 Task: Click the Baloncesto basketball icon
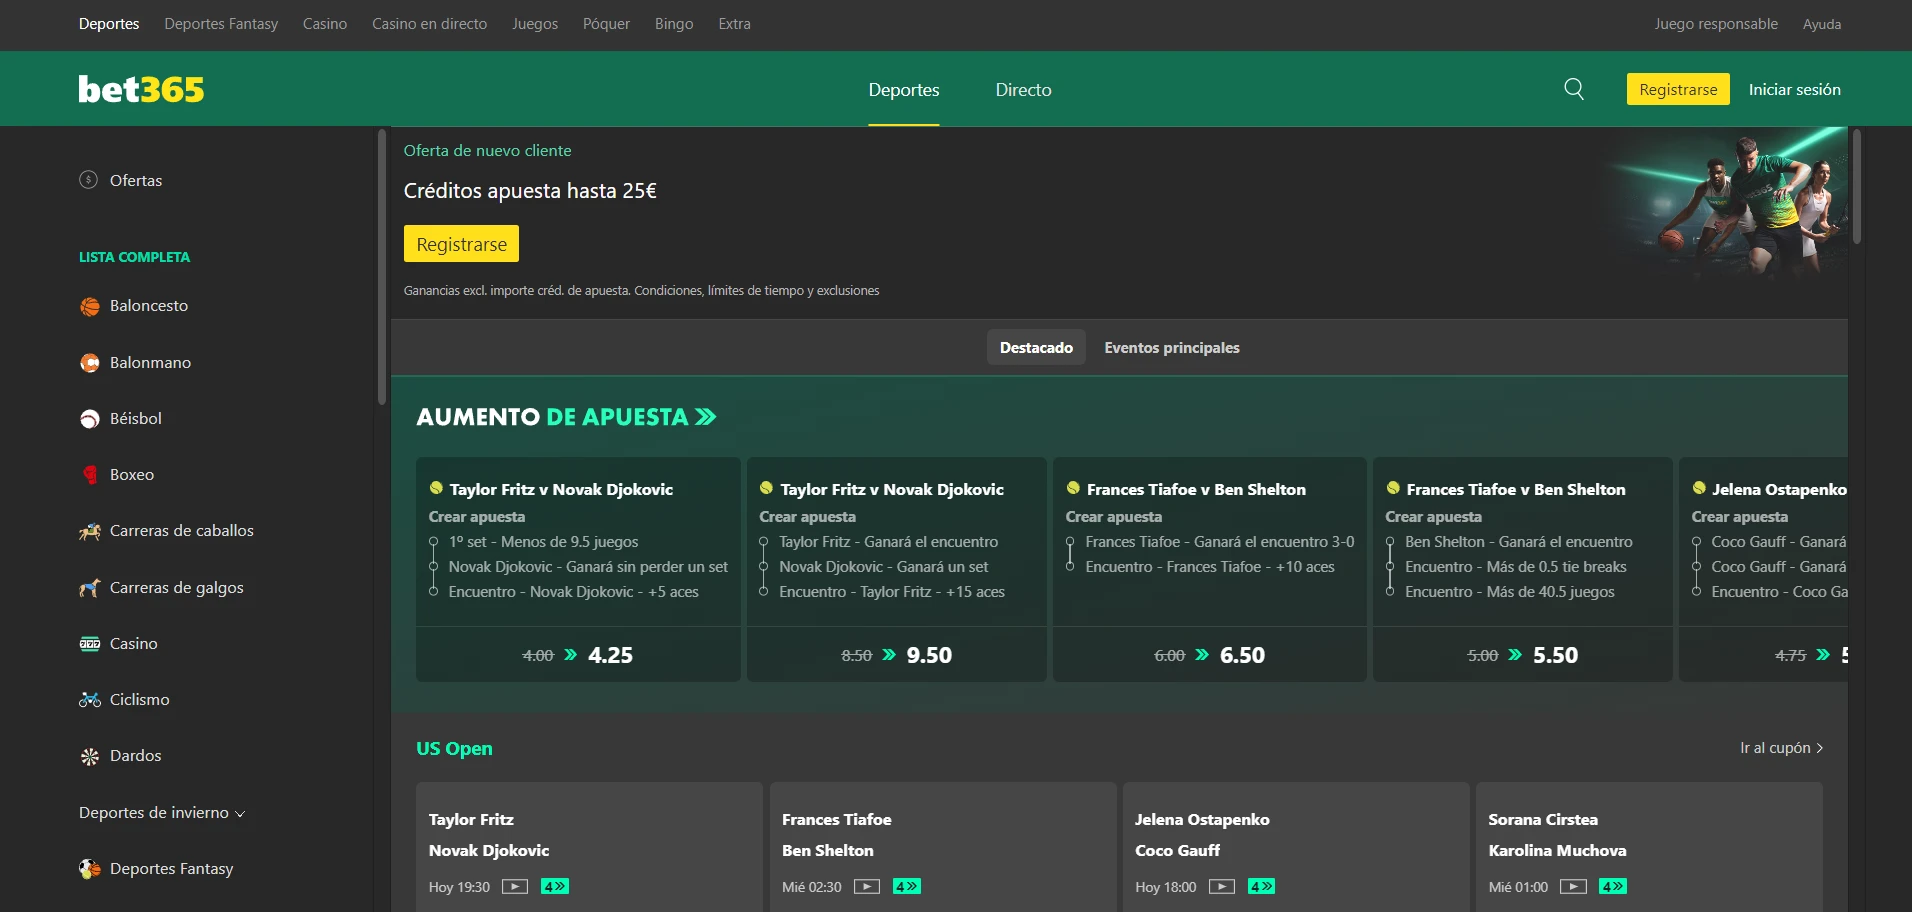(x=90, y=306)
